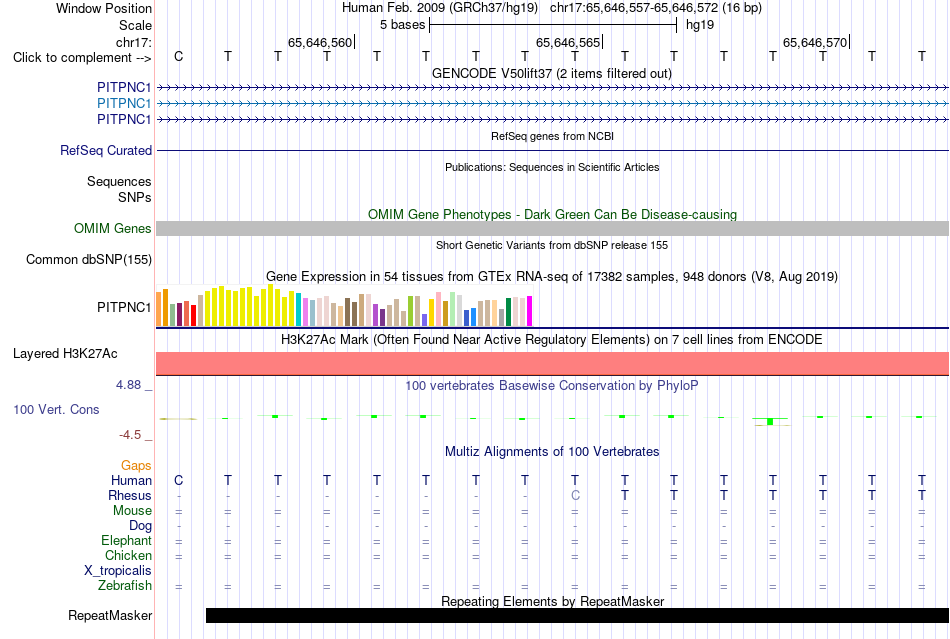Click position label 65,646,570

coord(815,42)
